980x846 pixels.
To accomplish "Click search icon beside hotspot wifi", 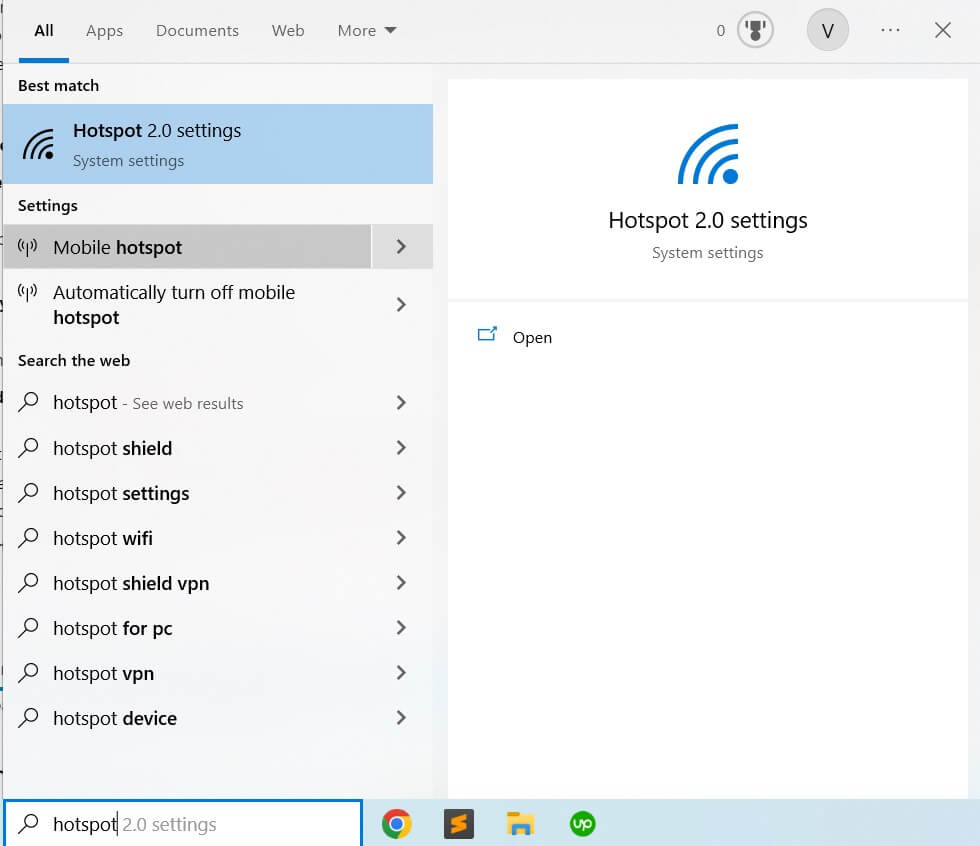I will pyautogui.click(x=28, y=538).
